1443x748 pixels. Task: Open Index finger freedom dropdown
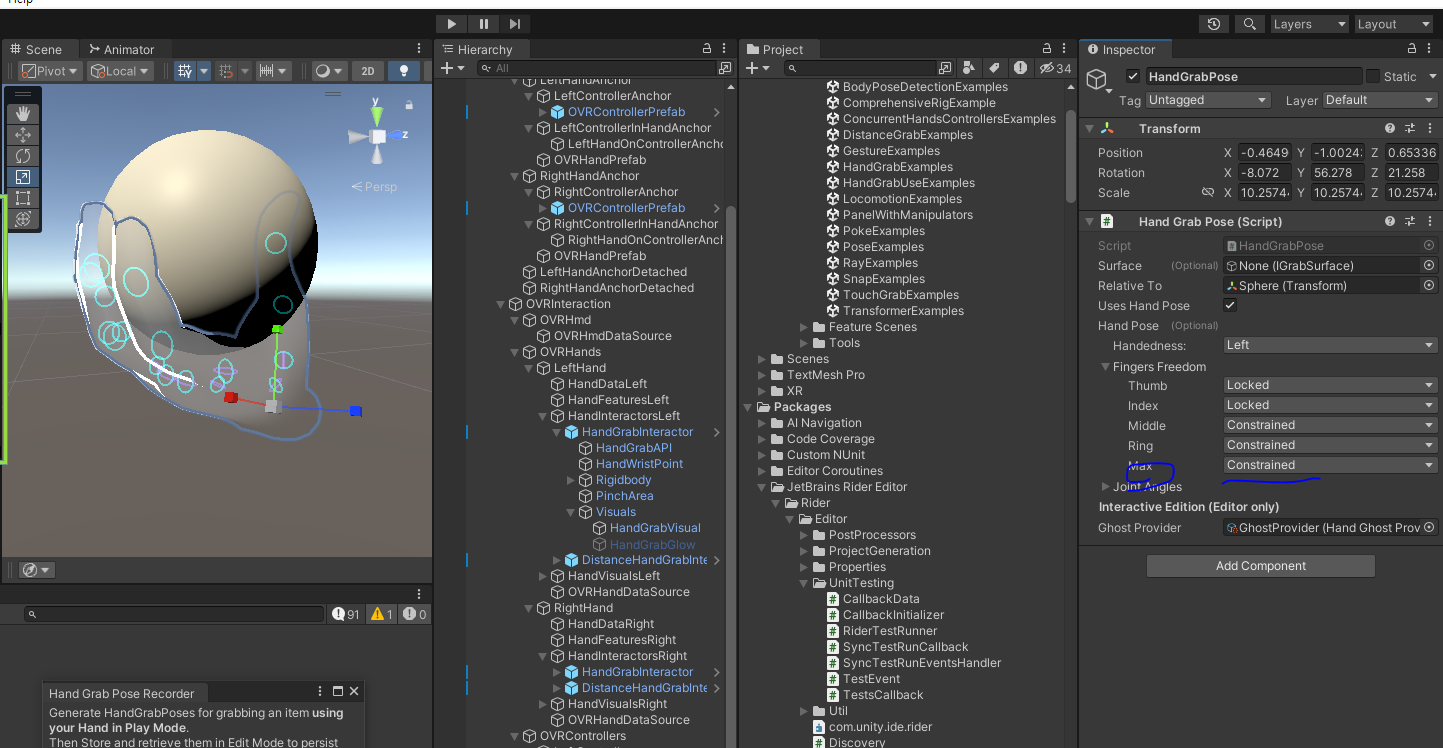(x=1331, y=405)
